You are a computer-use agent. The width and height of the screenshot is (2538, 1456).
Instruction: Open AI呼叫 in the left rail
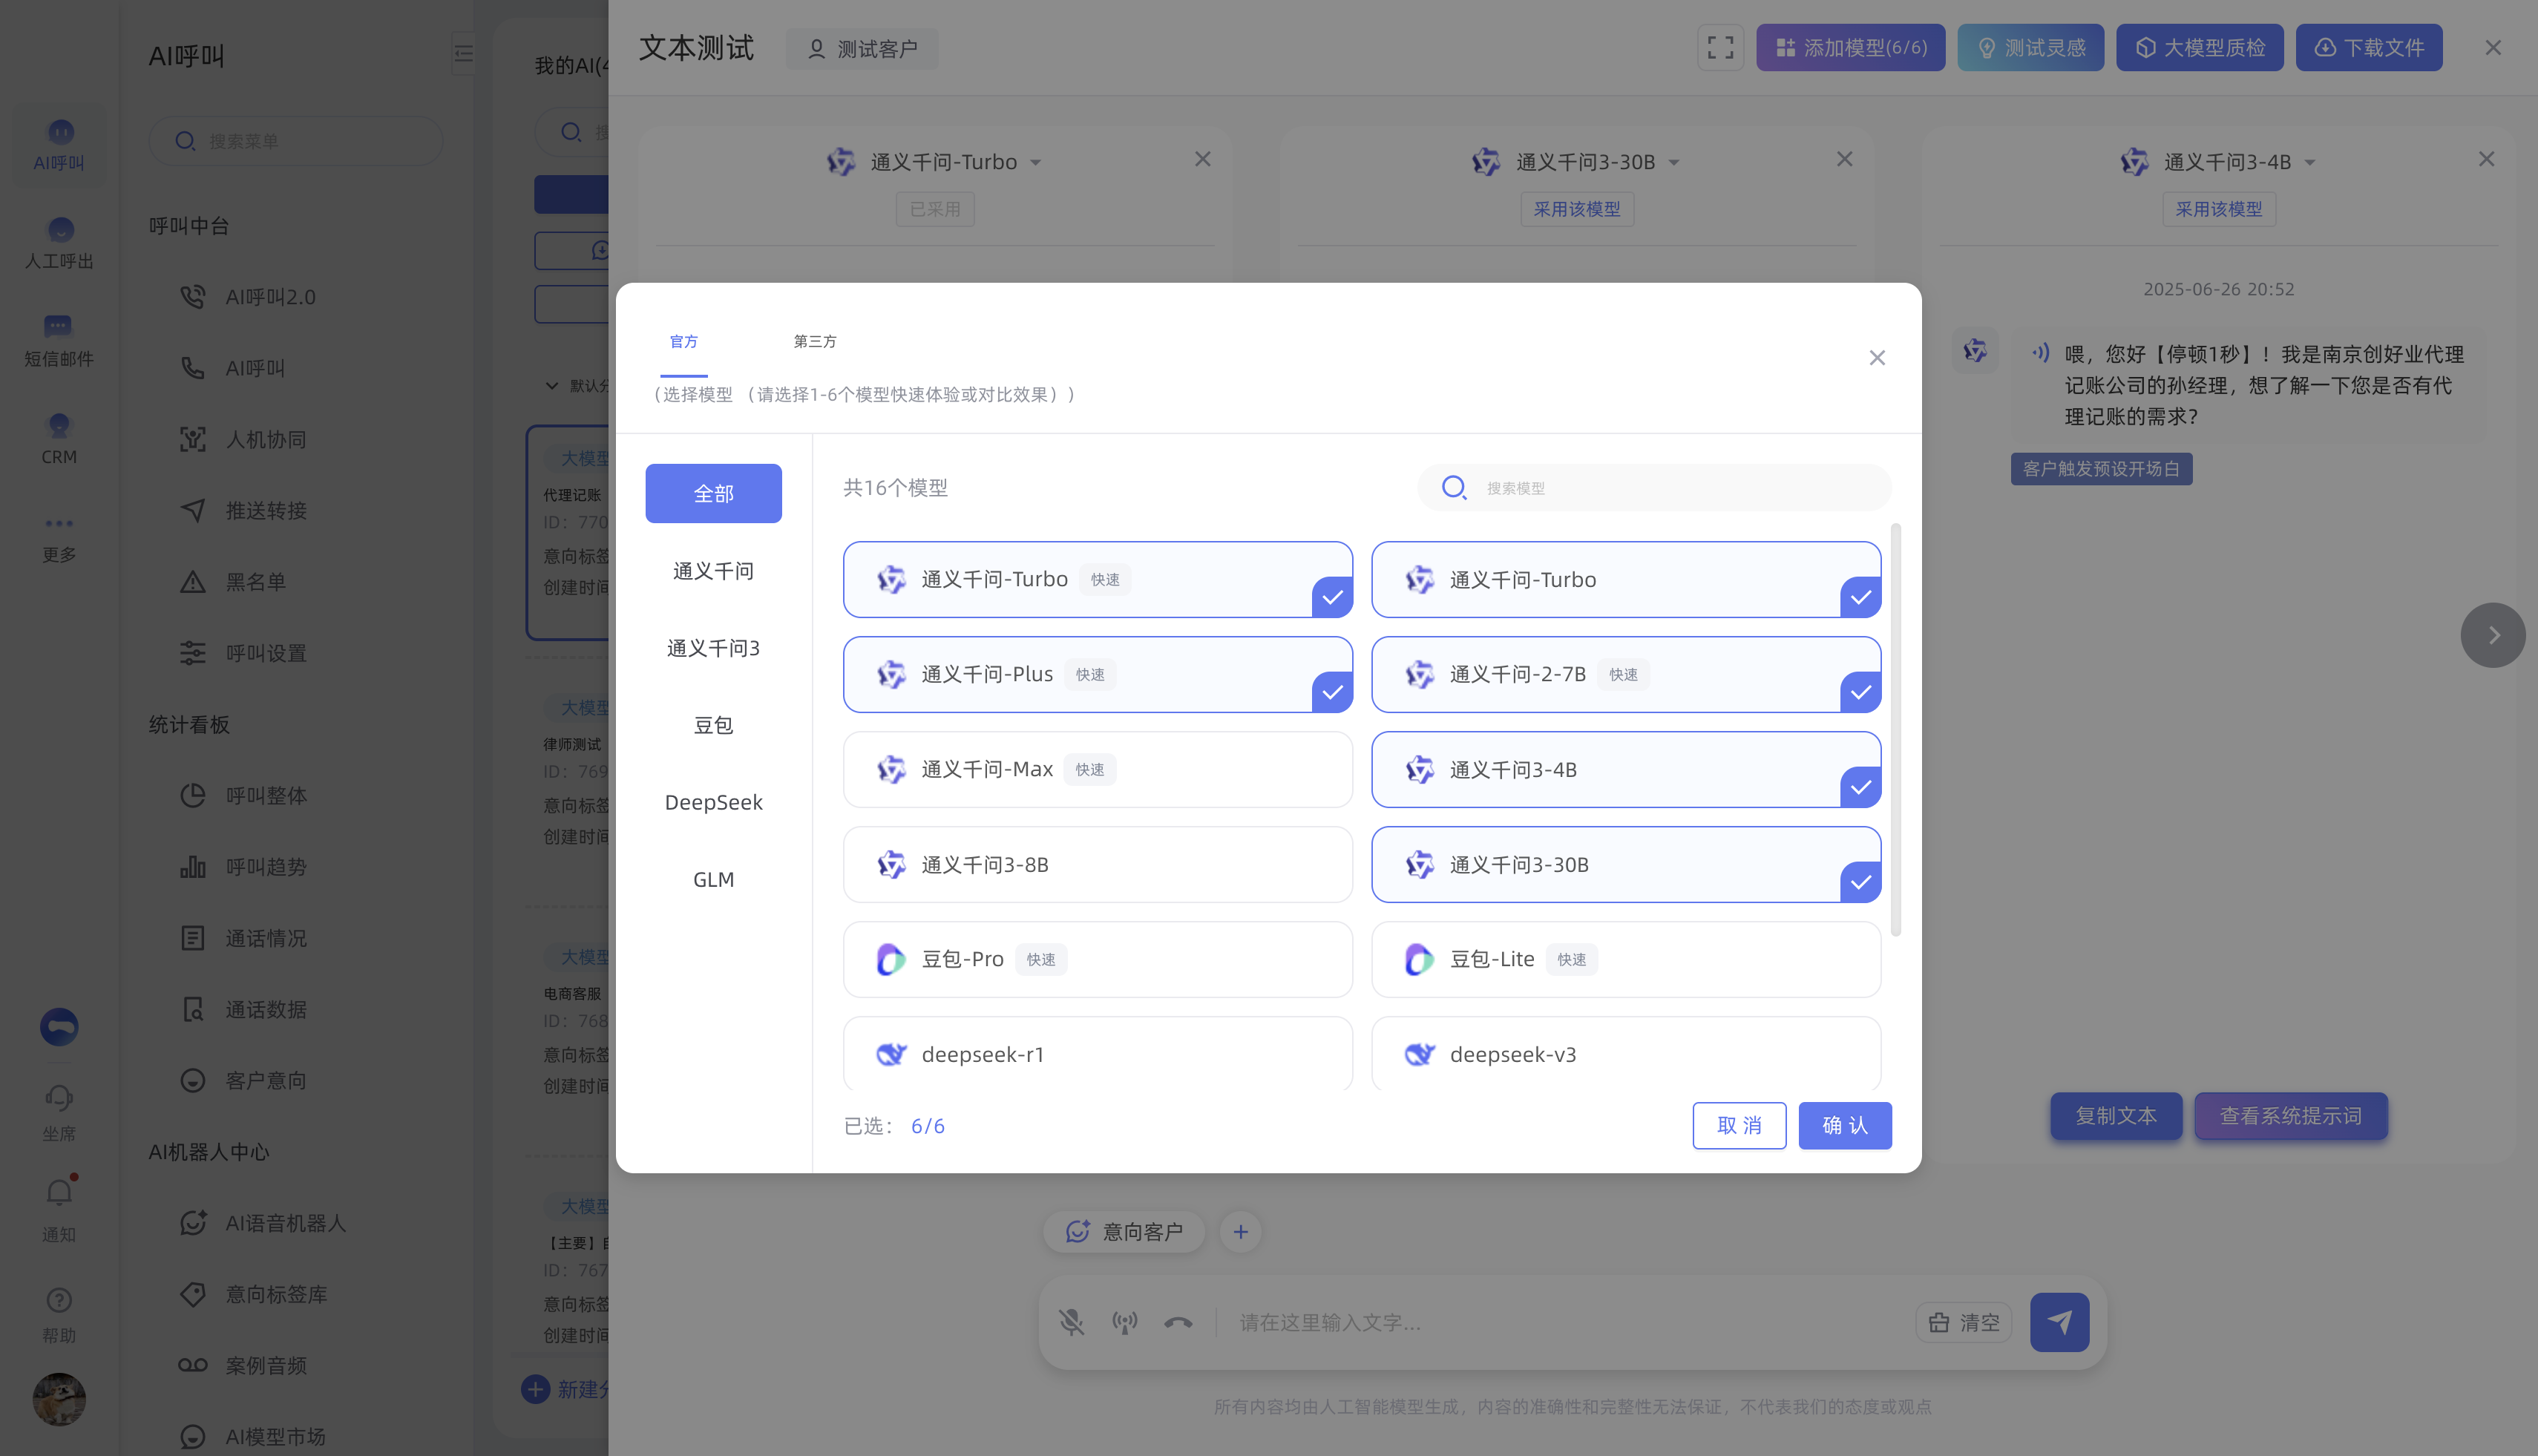click(x=59, y=145)
